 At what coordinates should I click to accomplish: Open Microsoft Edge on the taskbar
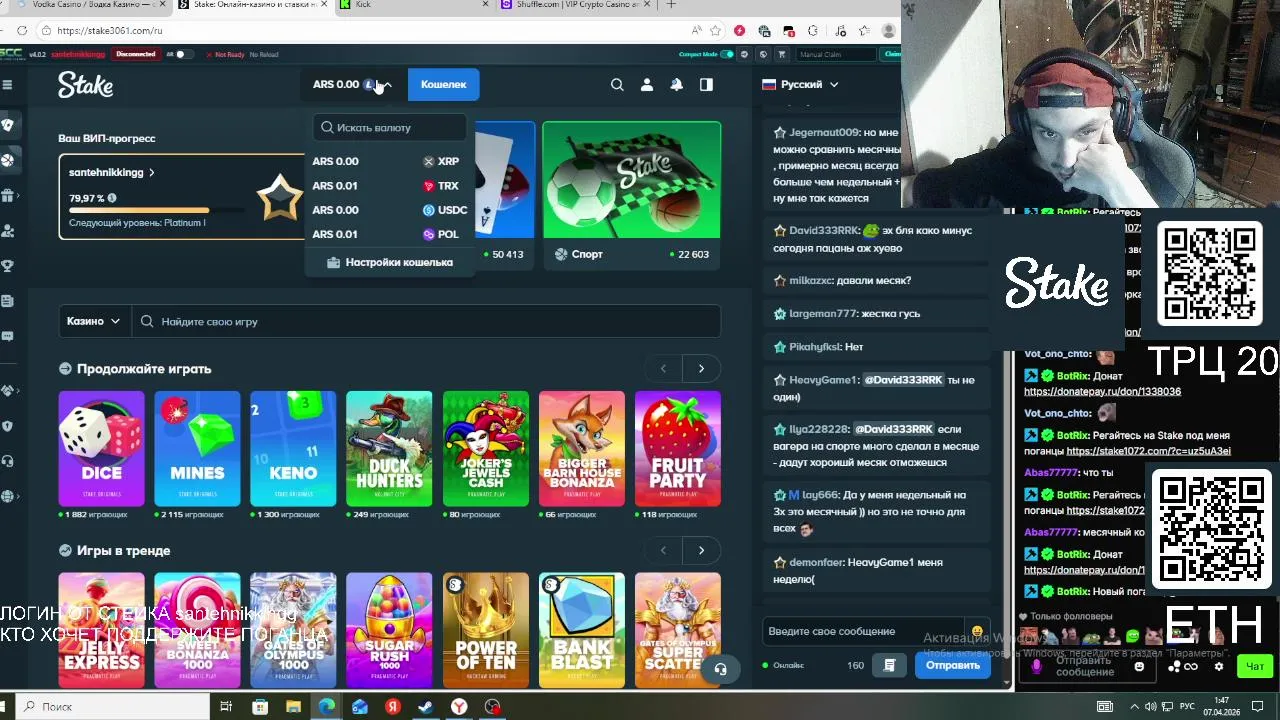[x=326, y=707]
